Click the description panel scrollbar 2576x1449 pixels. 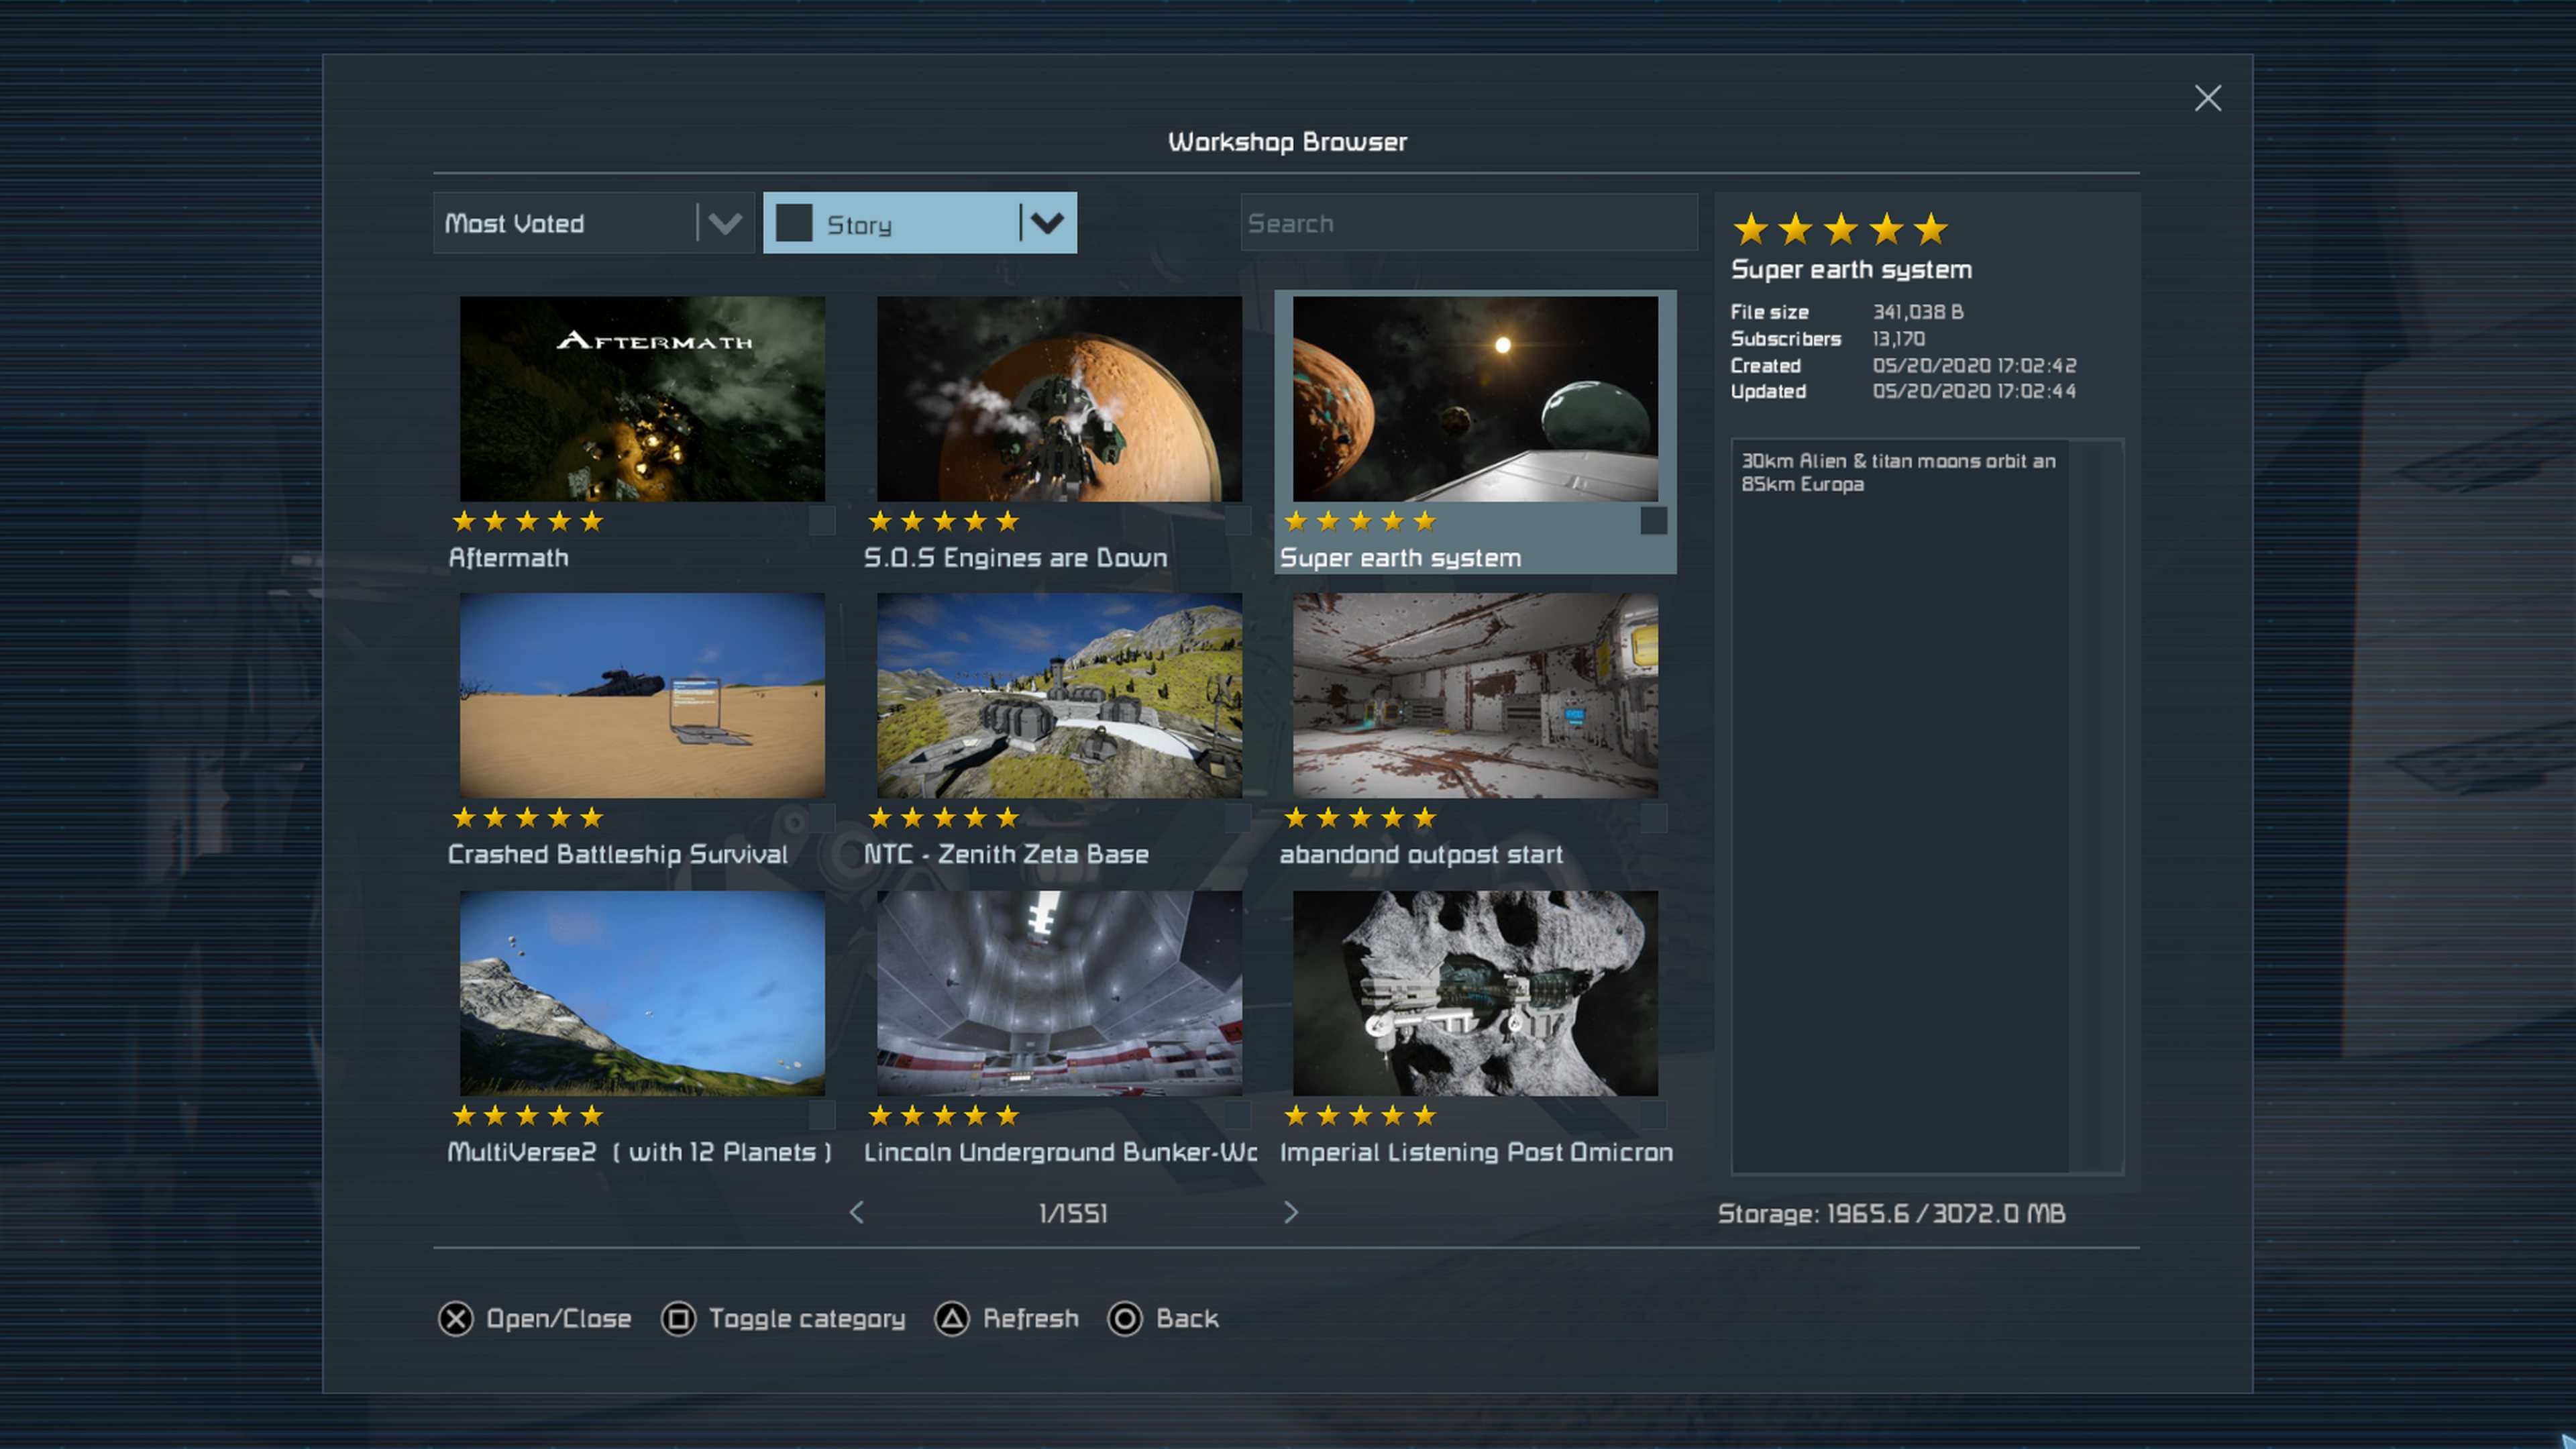[2095, 806]
